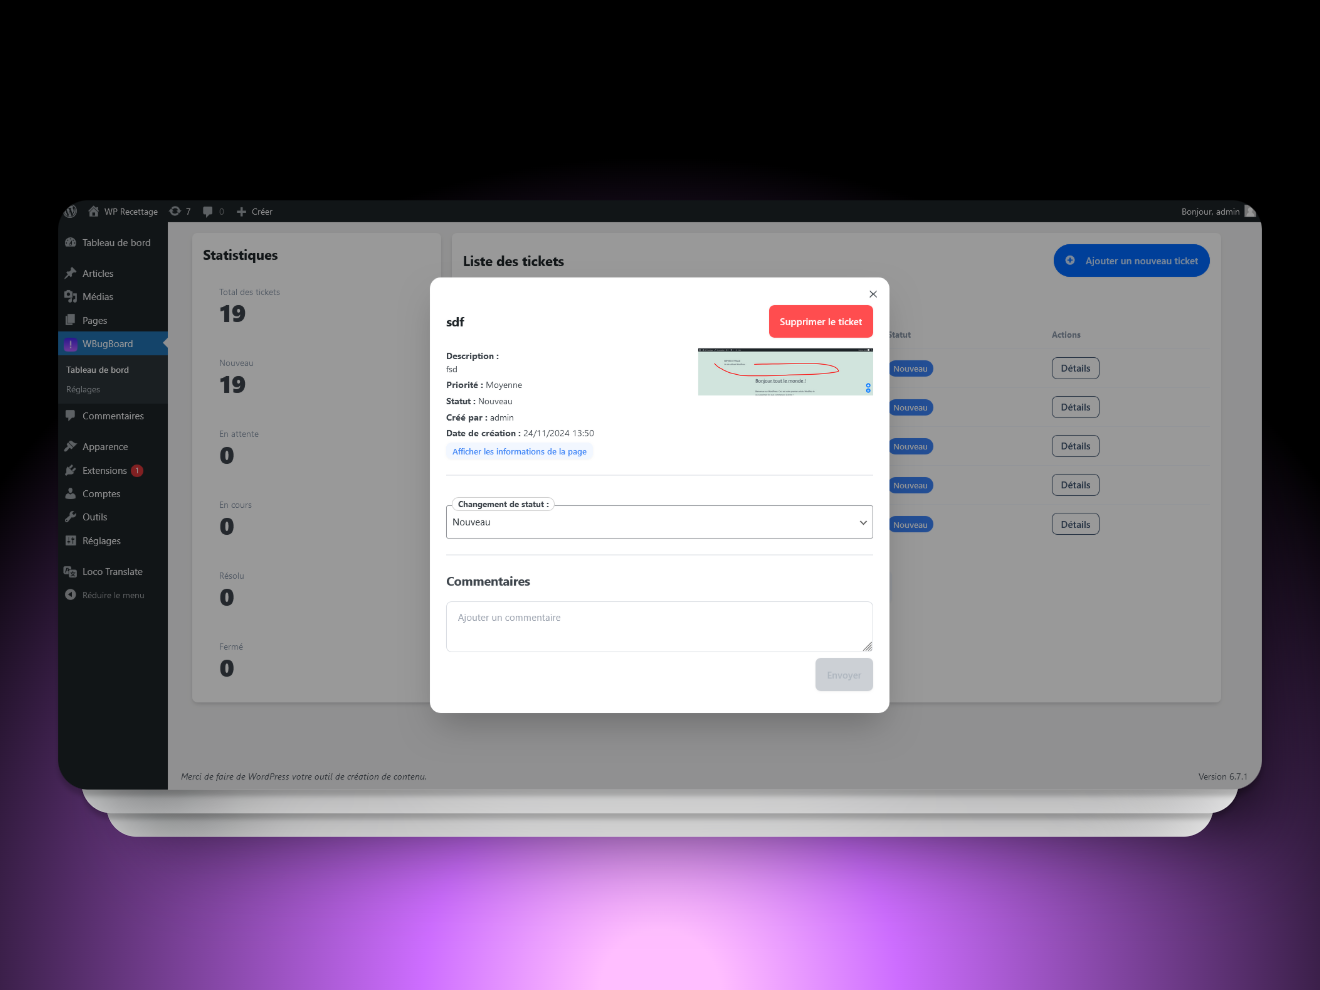The width and height of the screenshot is (1320, 990).
Task: Click the Articles pin icon
Action: pos(71,273)
